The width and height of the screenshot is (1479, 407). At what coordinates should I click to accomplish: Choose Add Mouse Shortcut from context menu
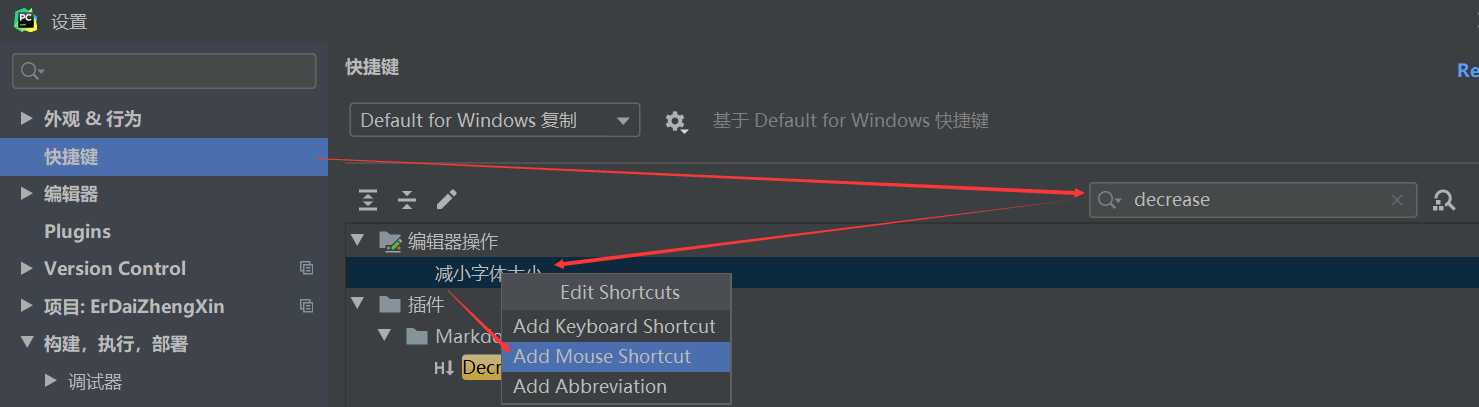point(602,356)
